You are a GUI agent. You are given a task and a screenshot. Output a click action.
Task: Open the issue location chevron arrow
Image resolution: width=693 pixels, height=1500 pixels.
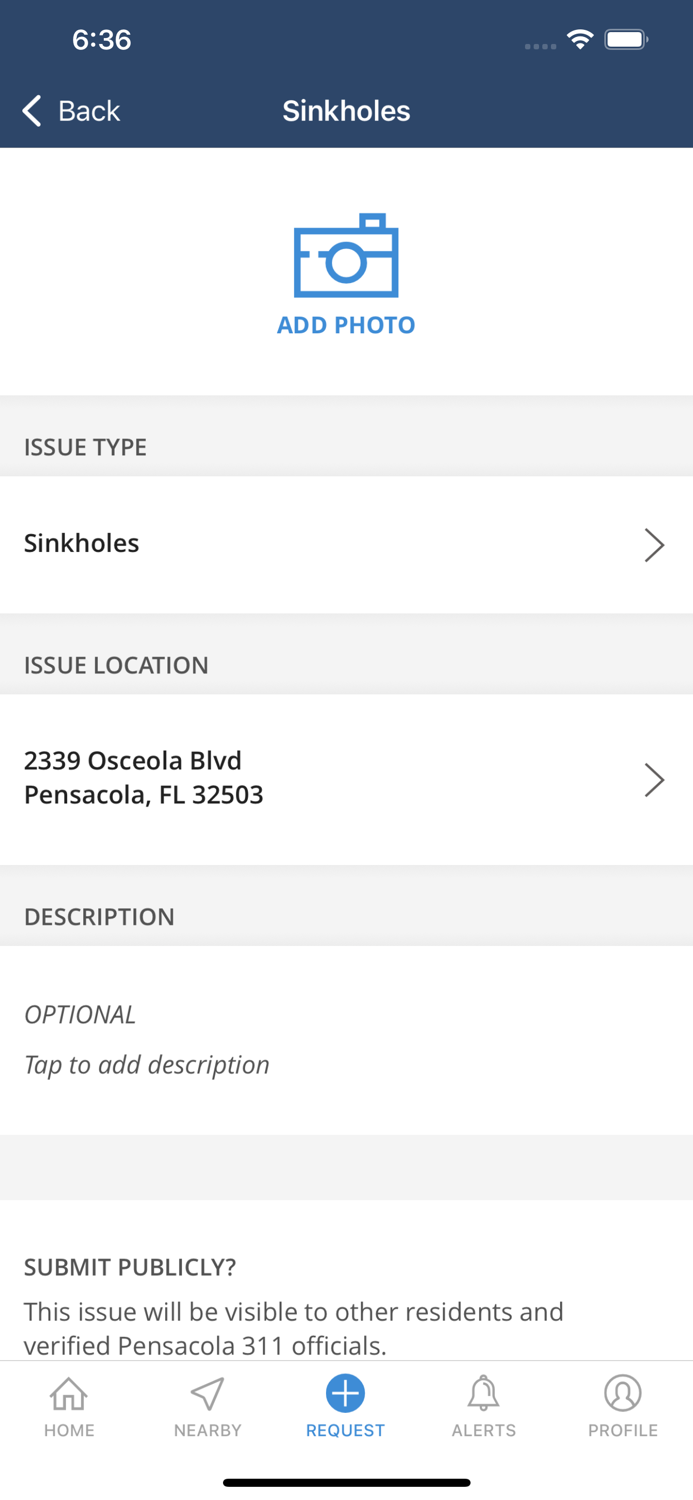[655, 779]
